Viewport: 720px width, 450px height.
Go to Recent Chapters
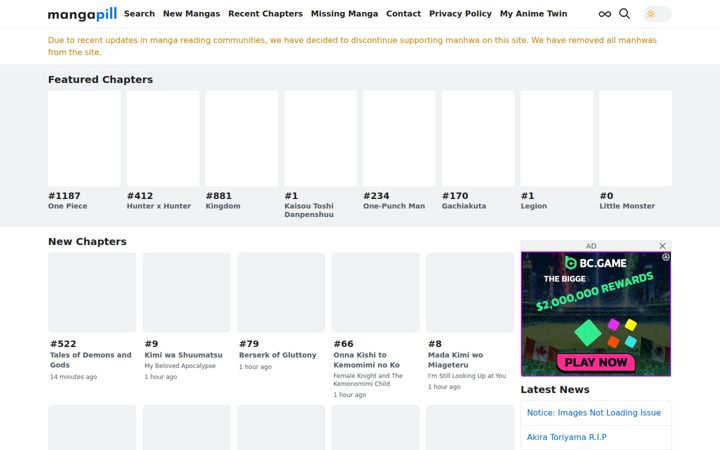tap(265, 14)
